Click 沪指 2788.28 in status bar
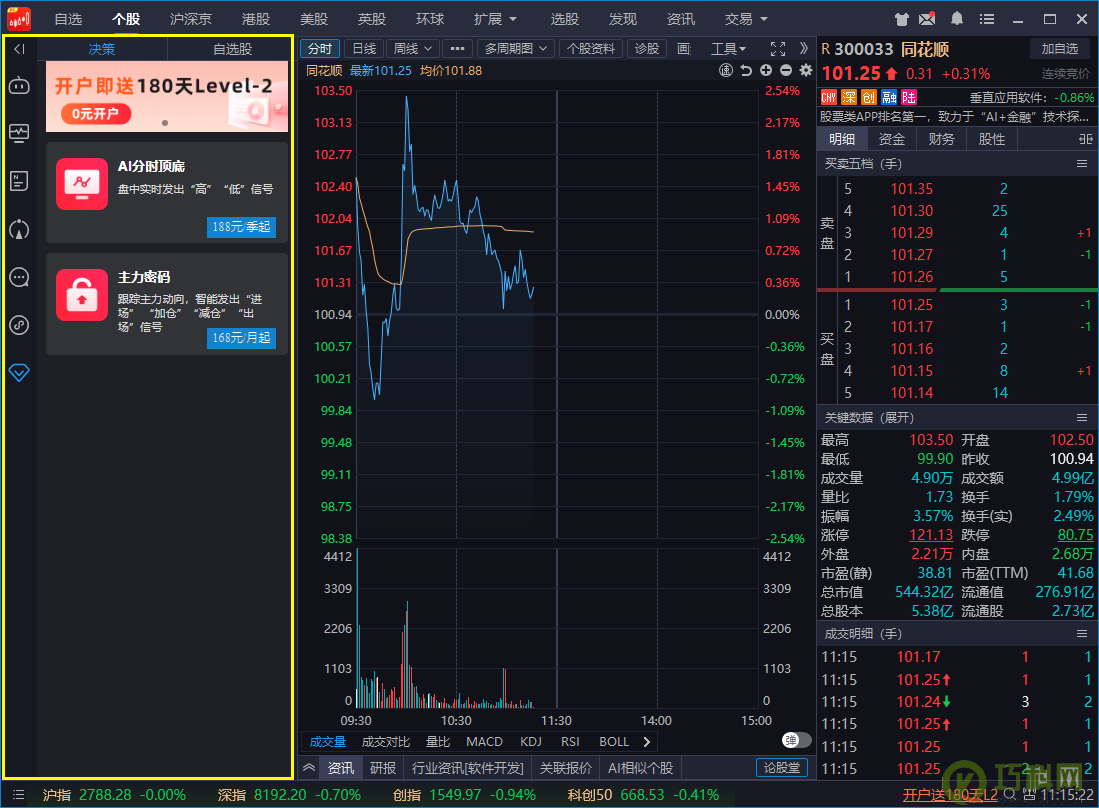 coord(114,795)
